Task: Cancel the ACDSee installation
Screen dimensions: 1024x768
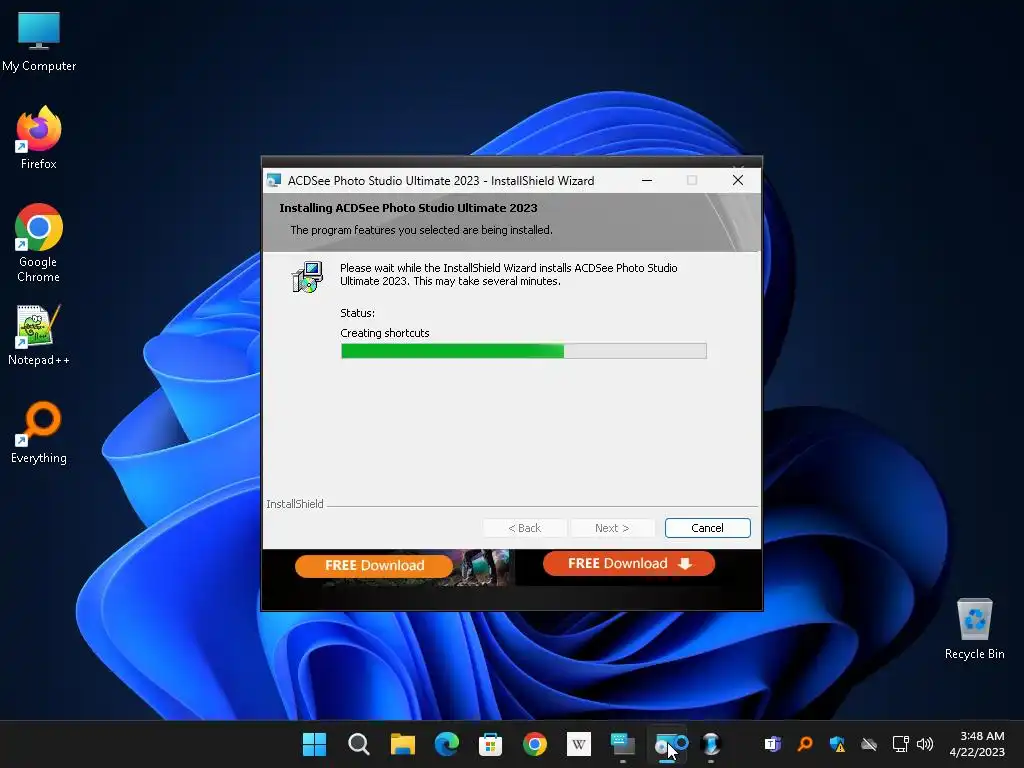Action: click(707, 528)
